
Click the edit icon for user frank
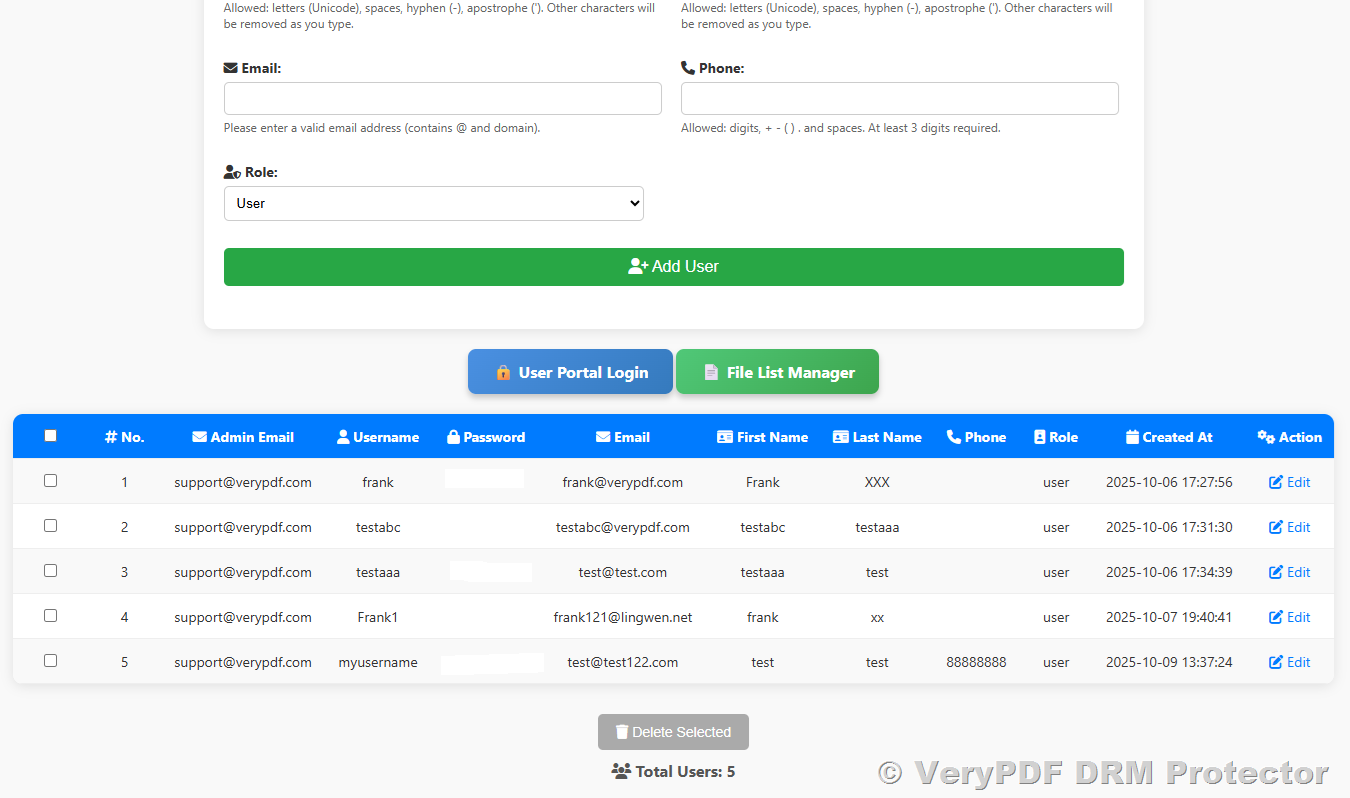pyautogui.click(x=1276, y=482)
